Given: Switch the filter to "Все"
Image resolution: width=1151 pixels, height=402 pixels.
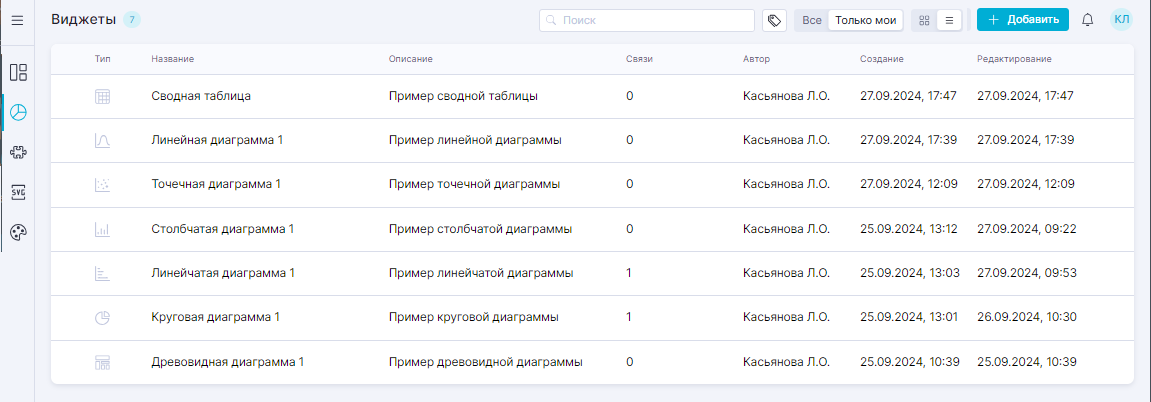Looking at the screenshot, I should 811,20.
